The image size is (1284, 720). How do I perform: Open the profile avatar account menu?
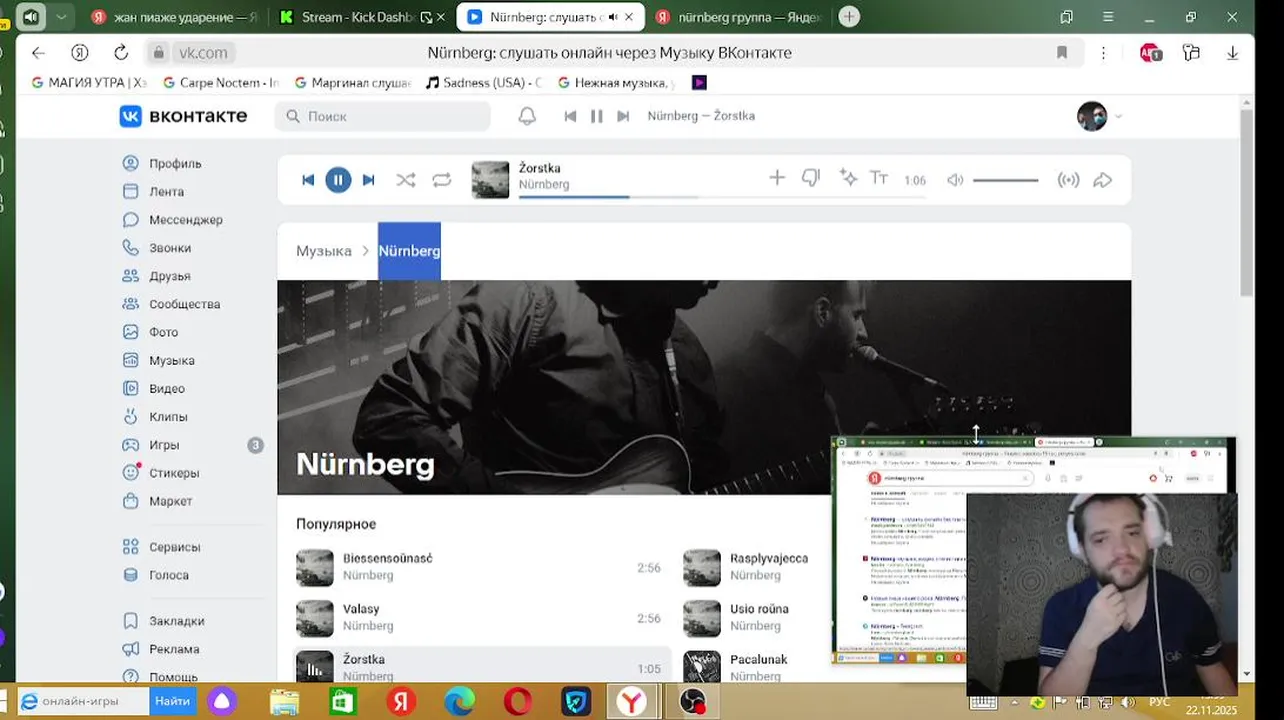click(1099, 116)
